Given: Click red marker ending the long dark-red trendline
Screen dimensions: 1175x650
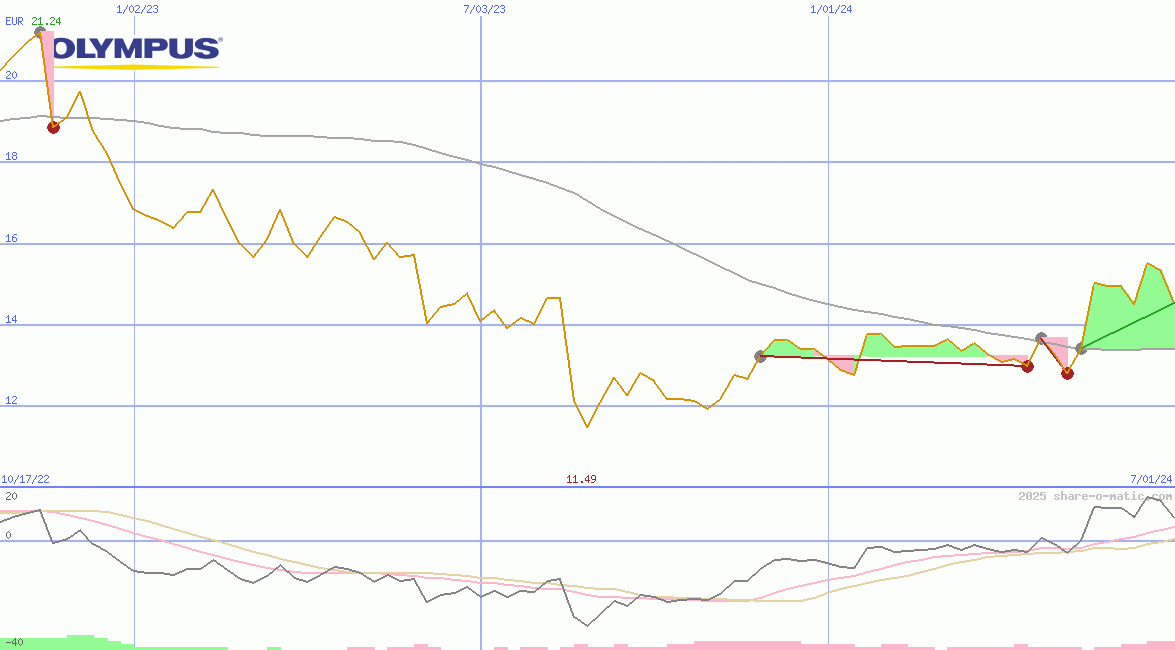Looking at the screenshot, I should (1027, 367).
